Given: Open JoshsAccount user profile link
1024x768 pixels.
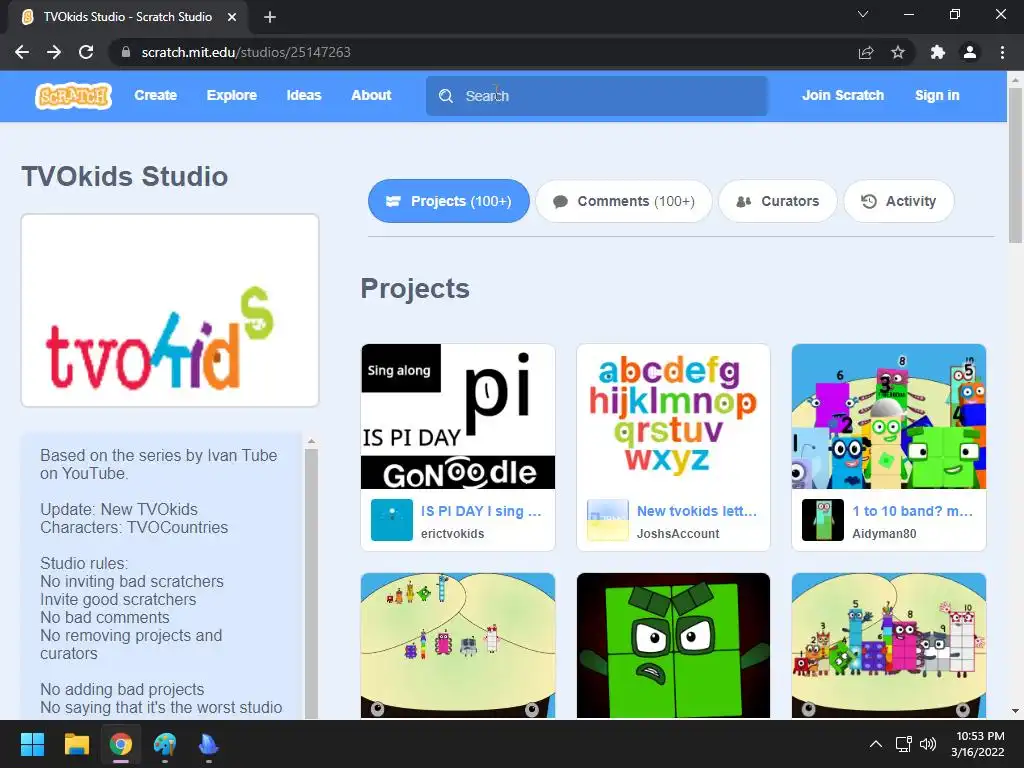Looking at the screenshot, I should pyautogui.click(x=678, y=534).
